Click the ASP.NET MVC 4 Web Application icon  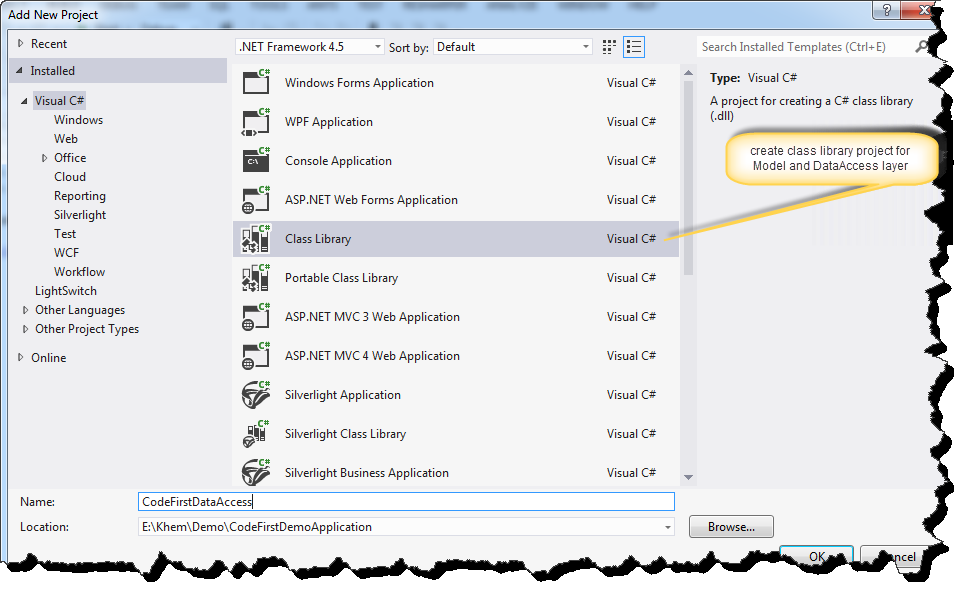[256, 356]
